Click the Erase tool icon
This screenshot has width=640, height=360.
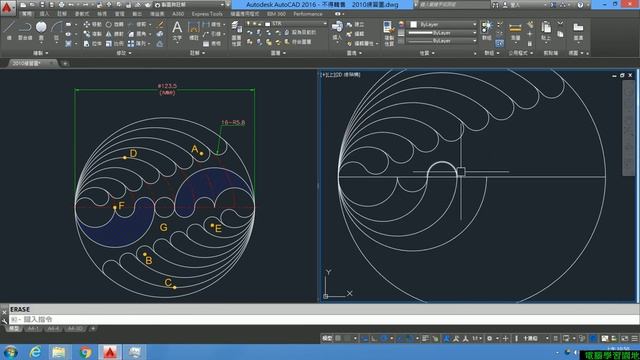click(161, 25)
